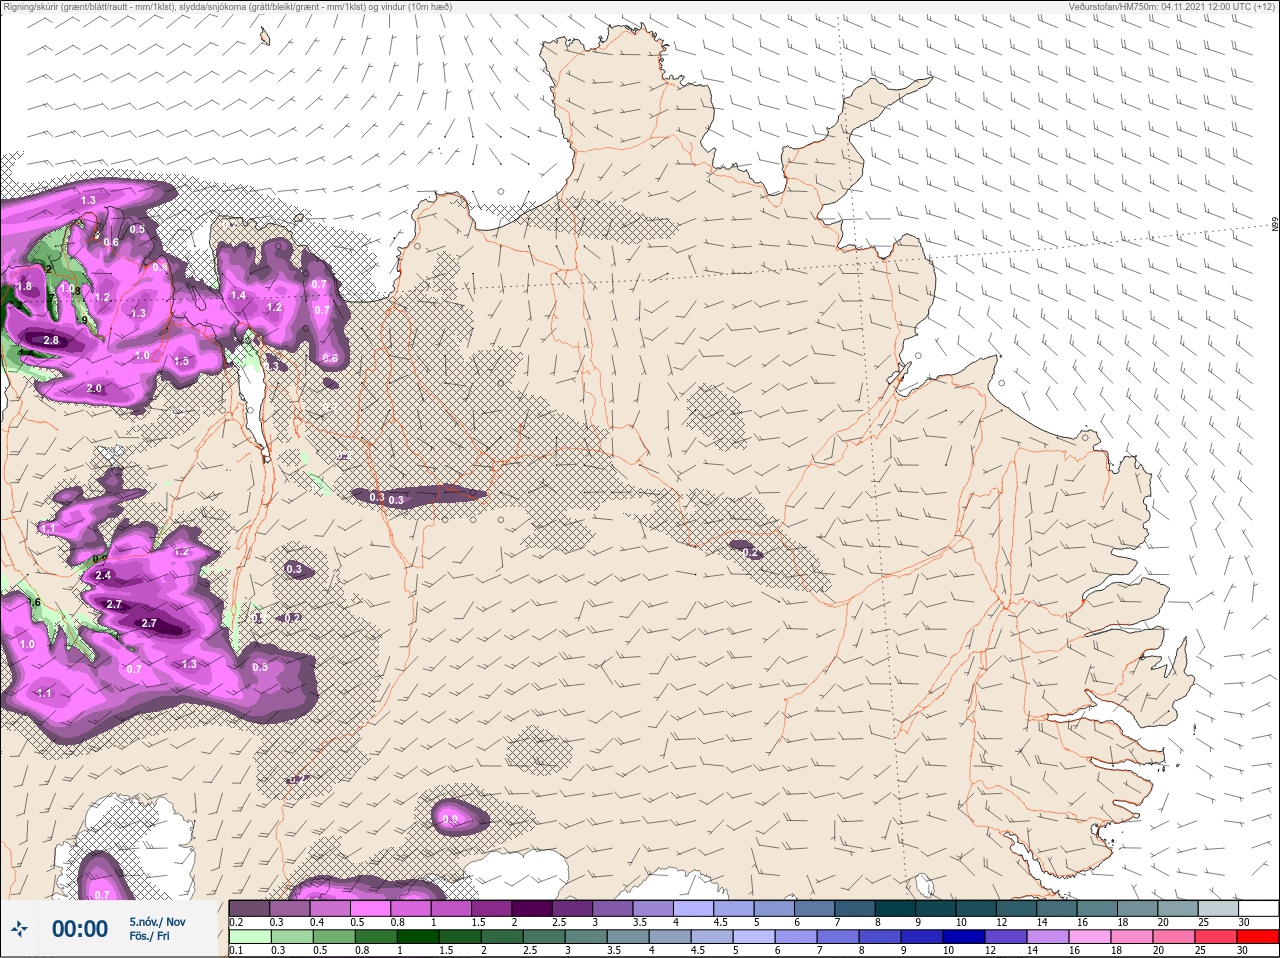Viewport: 1280px width, 958px height.
Task: Click the '4.5' label on the snow legend scale
Action: click(x=720, y=922)
